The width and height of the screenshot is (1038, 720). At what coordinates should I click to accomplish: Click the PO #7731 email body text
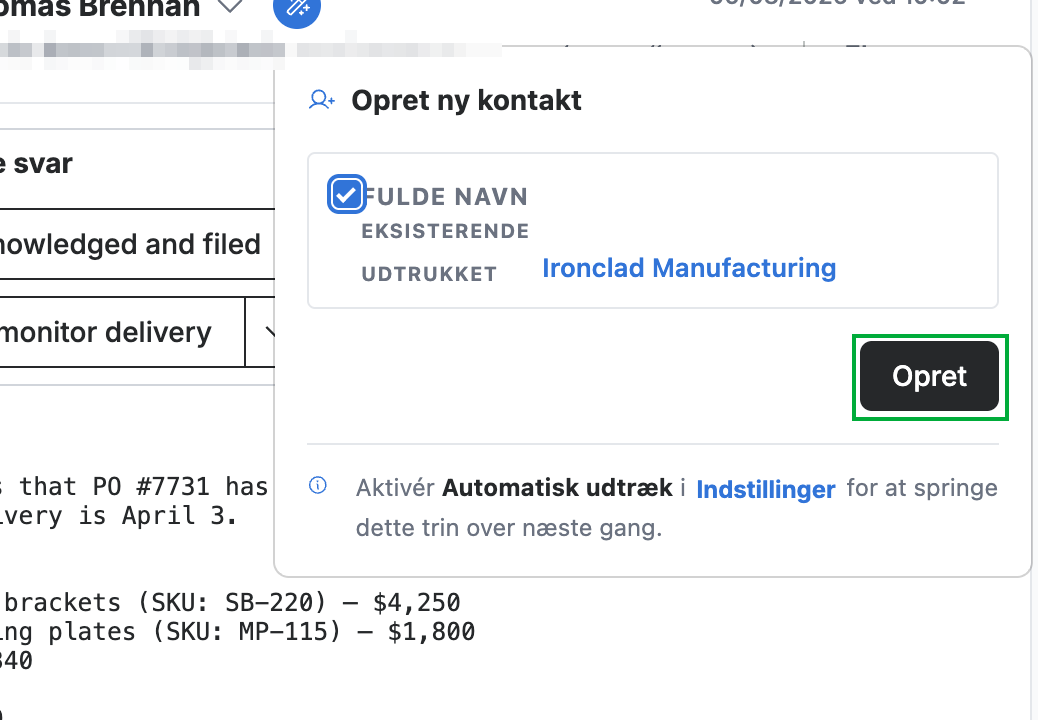[x=133, y=501]
